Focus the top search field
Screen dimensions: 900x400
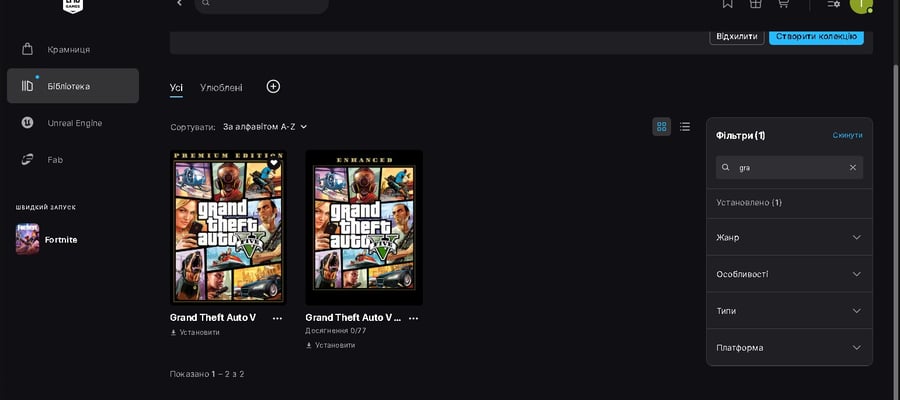(x=262, y=6)
